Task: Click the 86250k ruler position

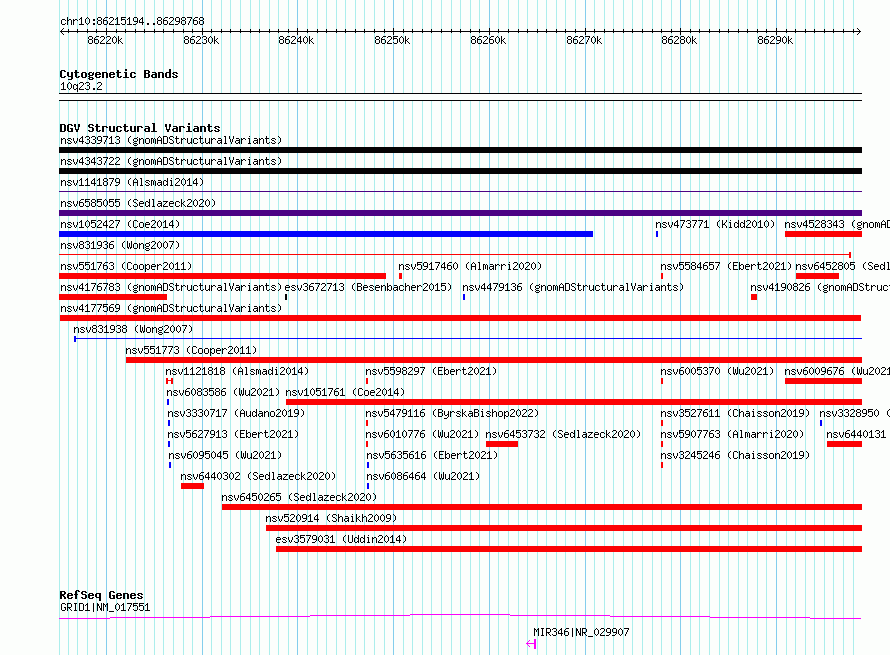Action: pyautogui.click(x=392, y=40)
